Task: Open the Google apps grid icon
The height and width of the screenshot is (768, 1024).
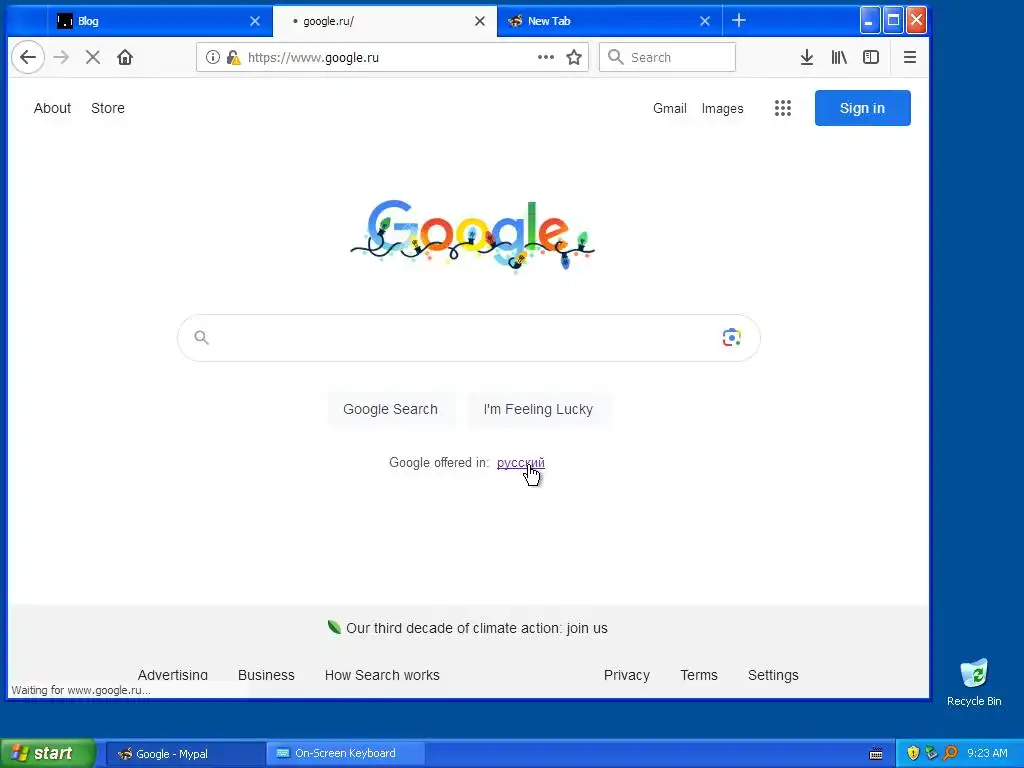Action: tap(783, 108)
